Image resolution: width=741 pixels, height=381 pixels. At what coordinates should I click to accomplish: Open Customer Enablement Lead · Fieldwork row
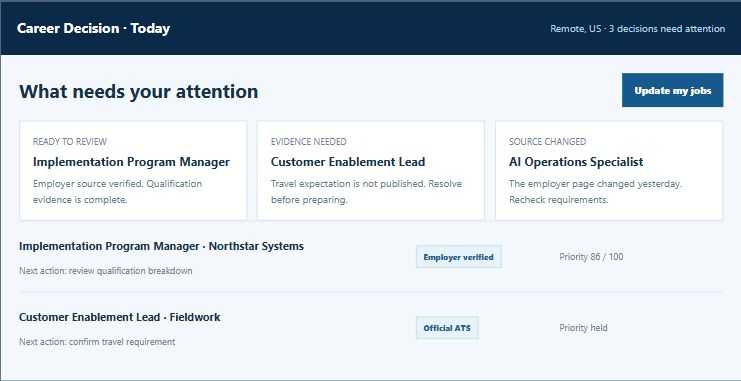(x=371, y=329)
